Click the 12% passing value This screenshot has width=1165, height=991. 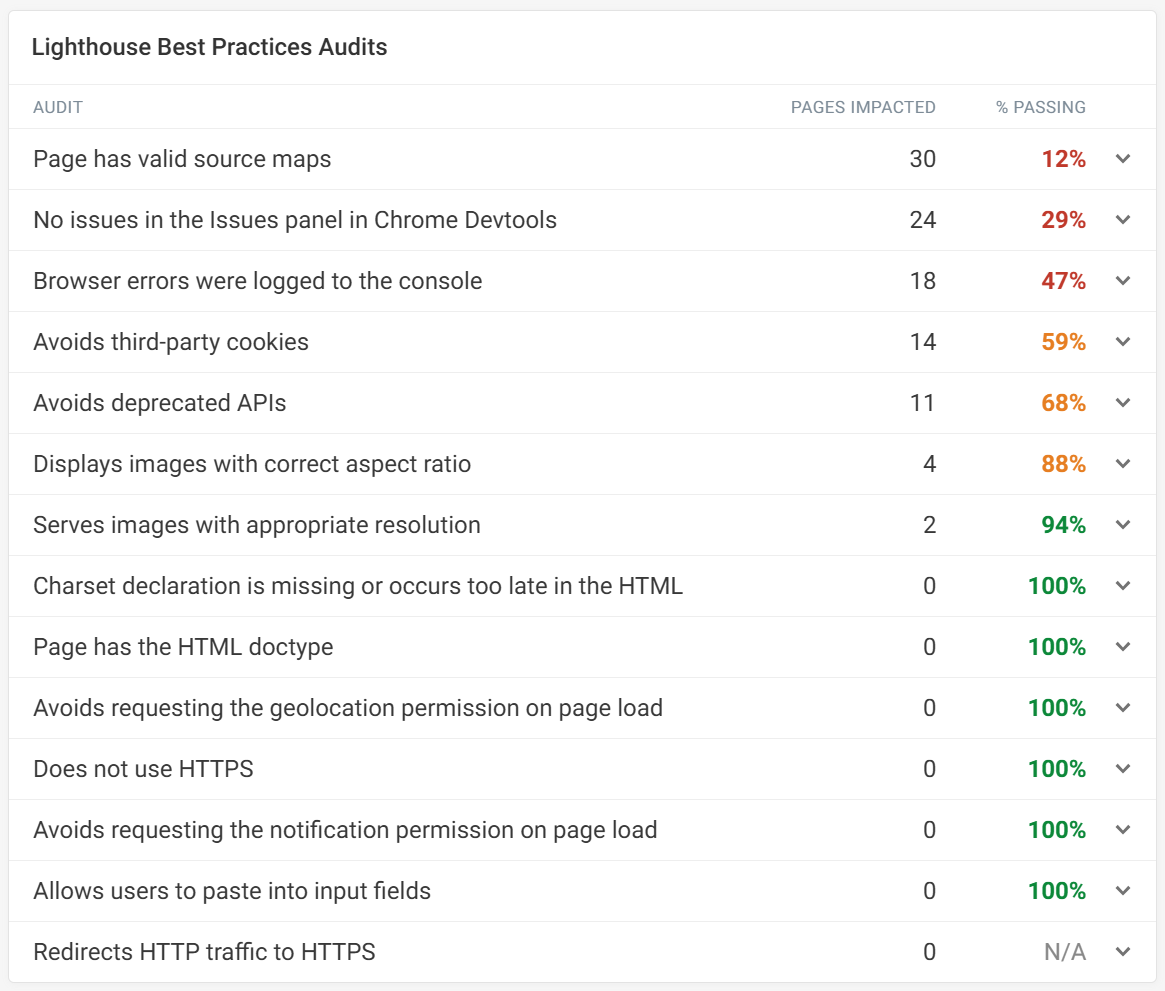click(1063, 159)
